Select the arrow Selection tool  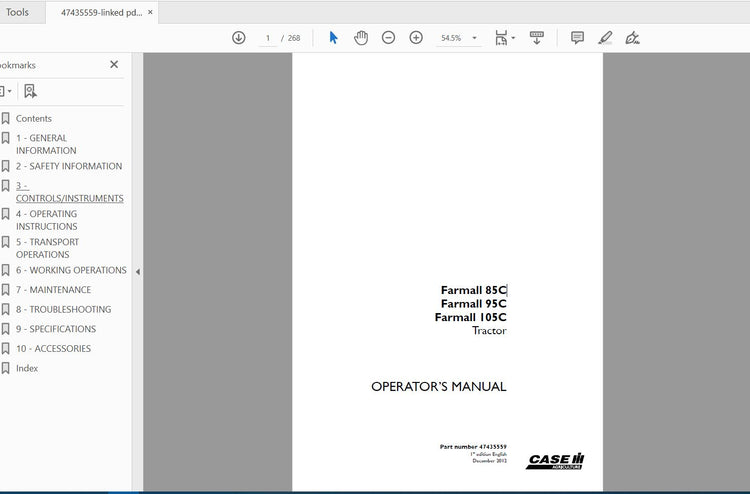tap(333, 38)
